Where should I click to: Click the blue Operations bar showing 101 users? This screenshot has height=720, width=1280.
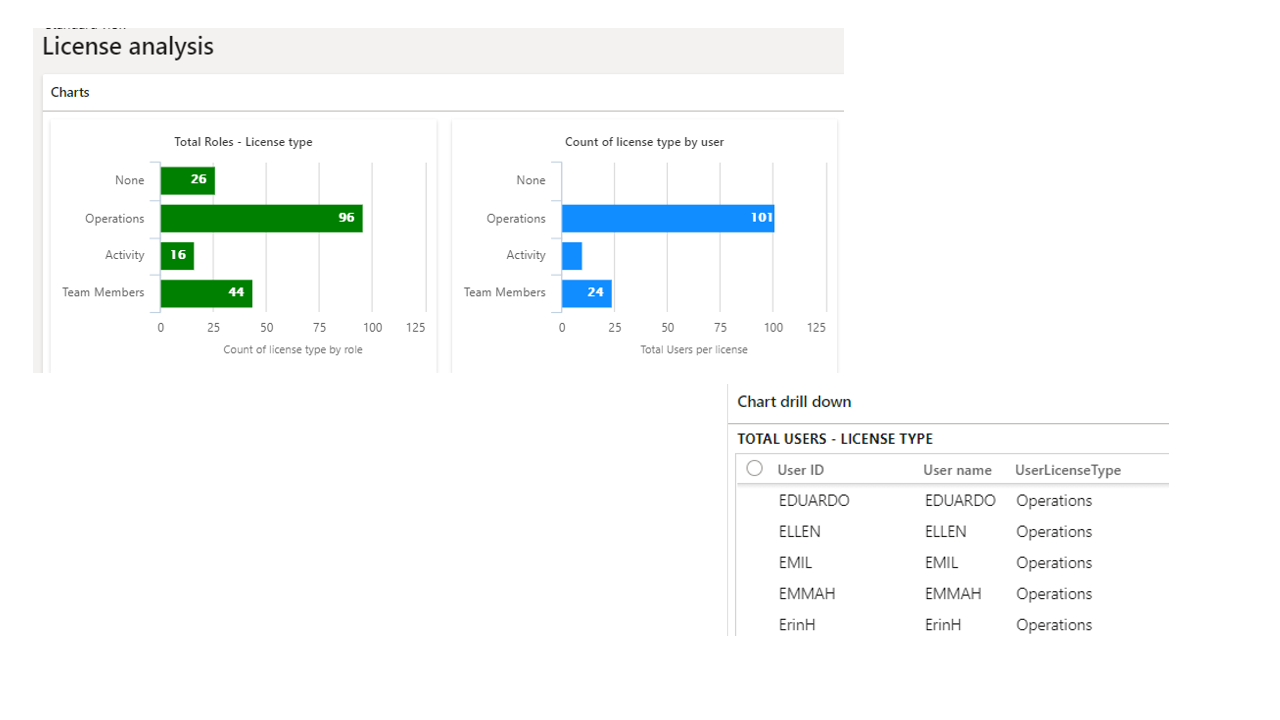667,218
